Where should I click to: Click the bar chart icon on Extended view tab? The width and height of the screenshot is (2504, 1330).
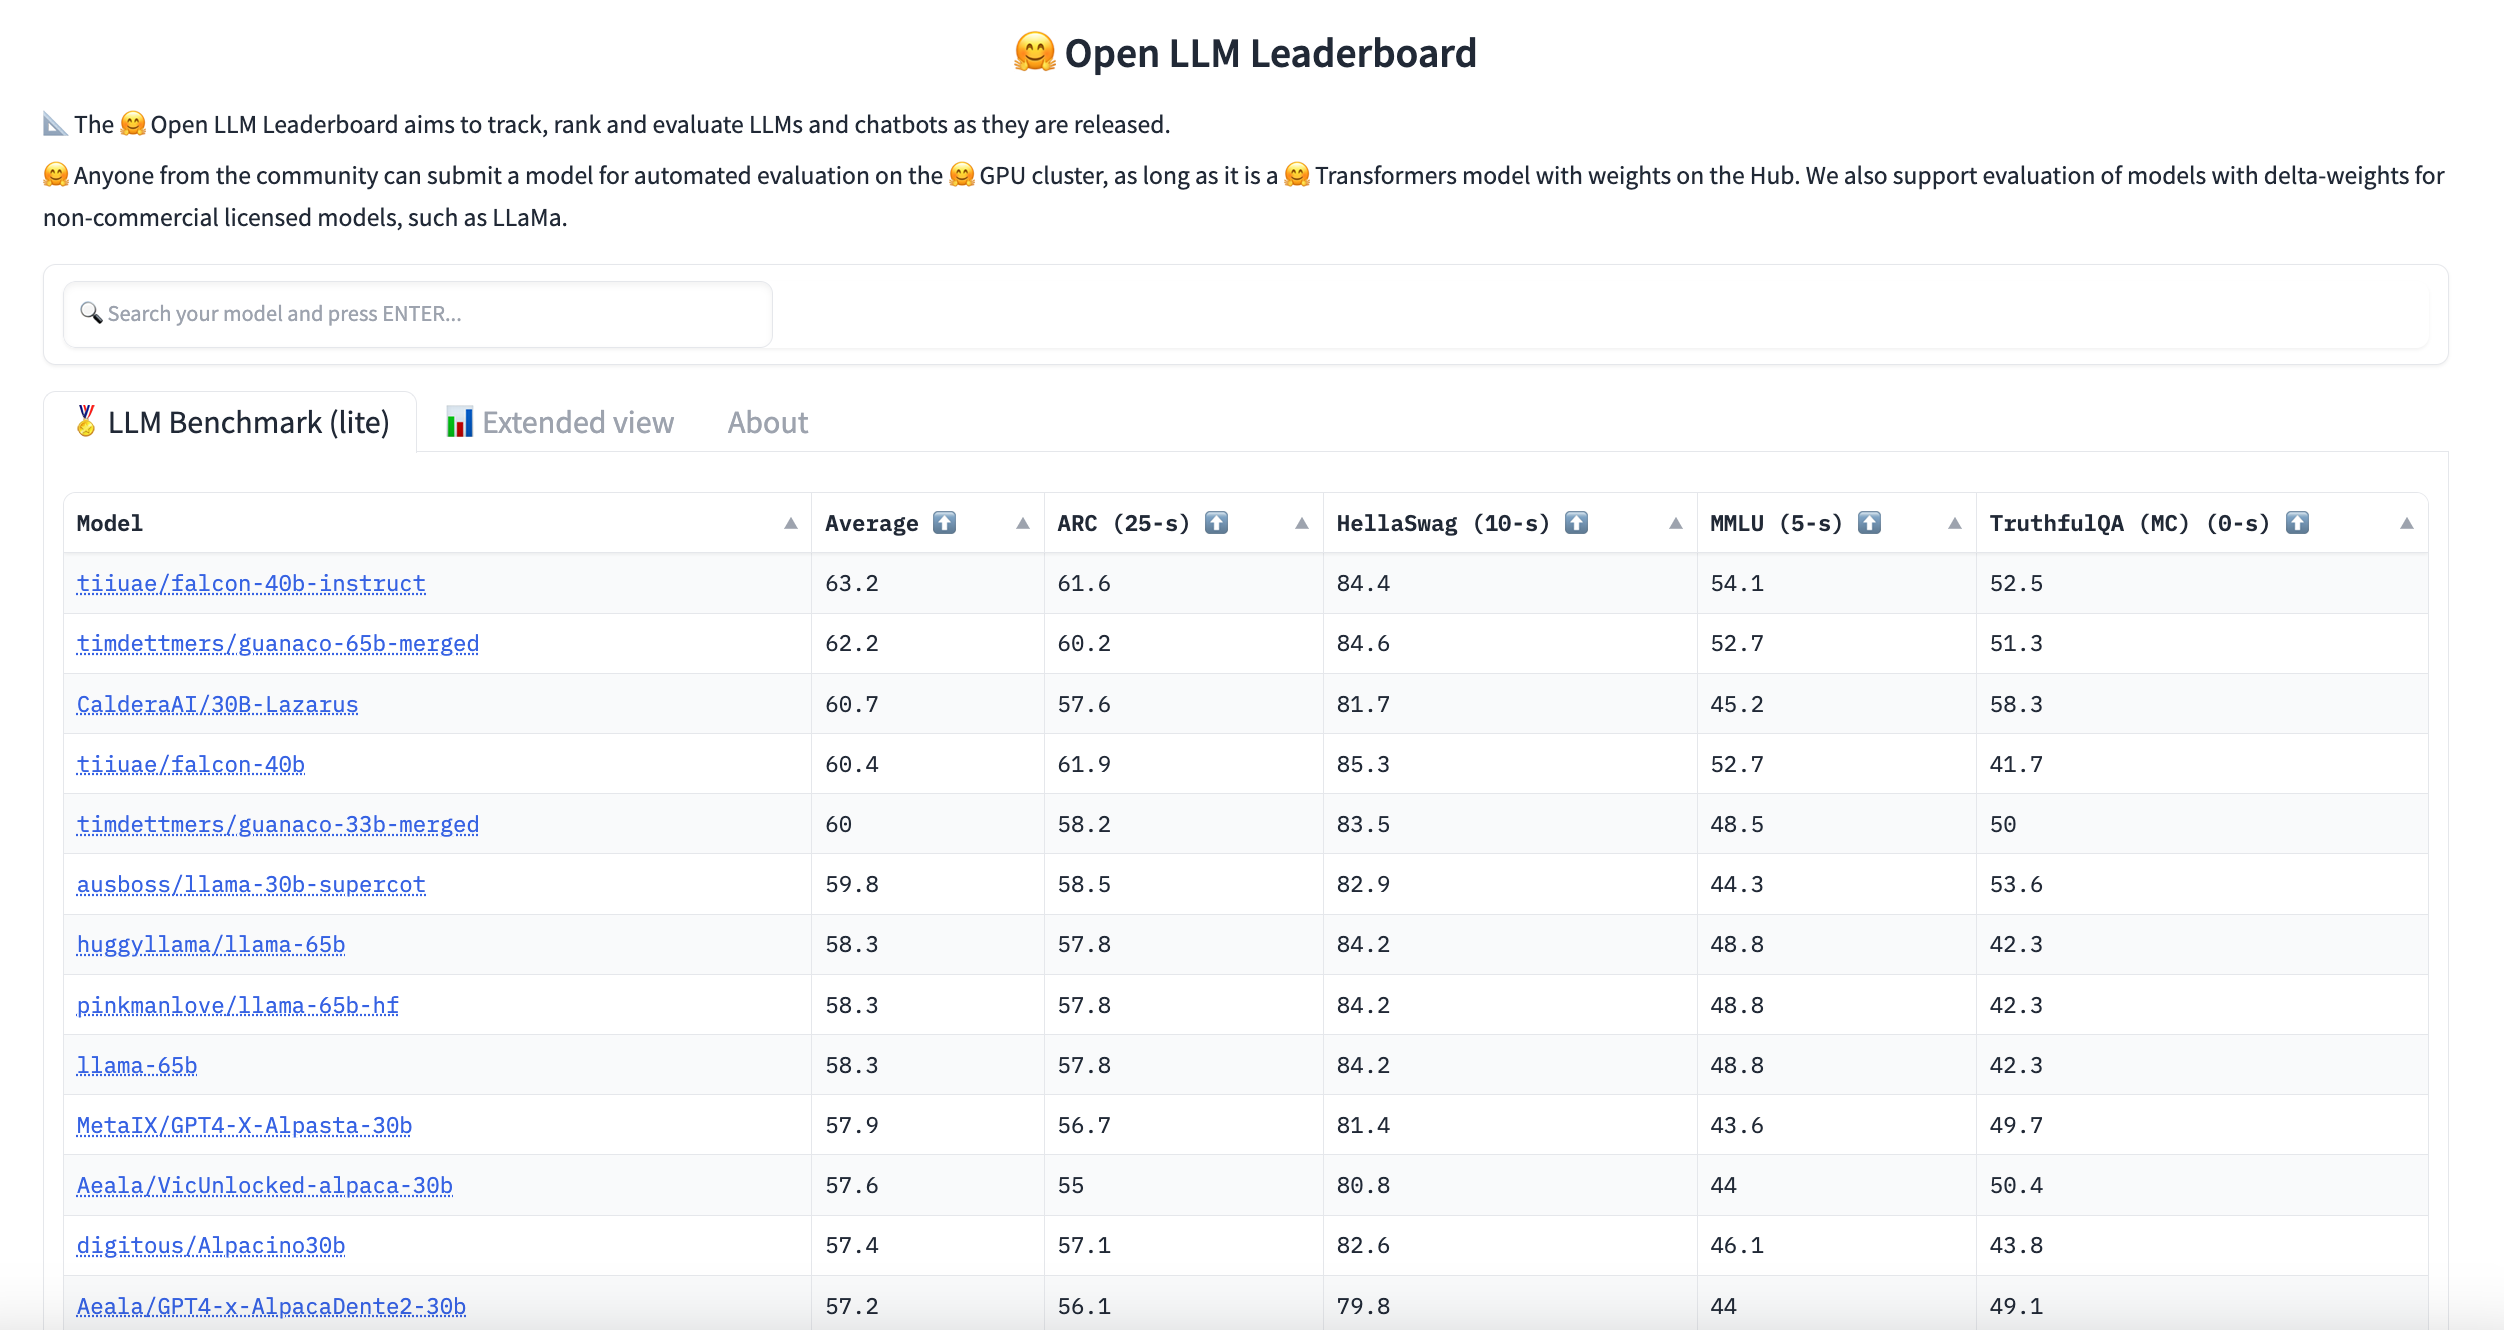[459, 422]
